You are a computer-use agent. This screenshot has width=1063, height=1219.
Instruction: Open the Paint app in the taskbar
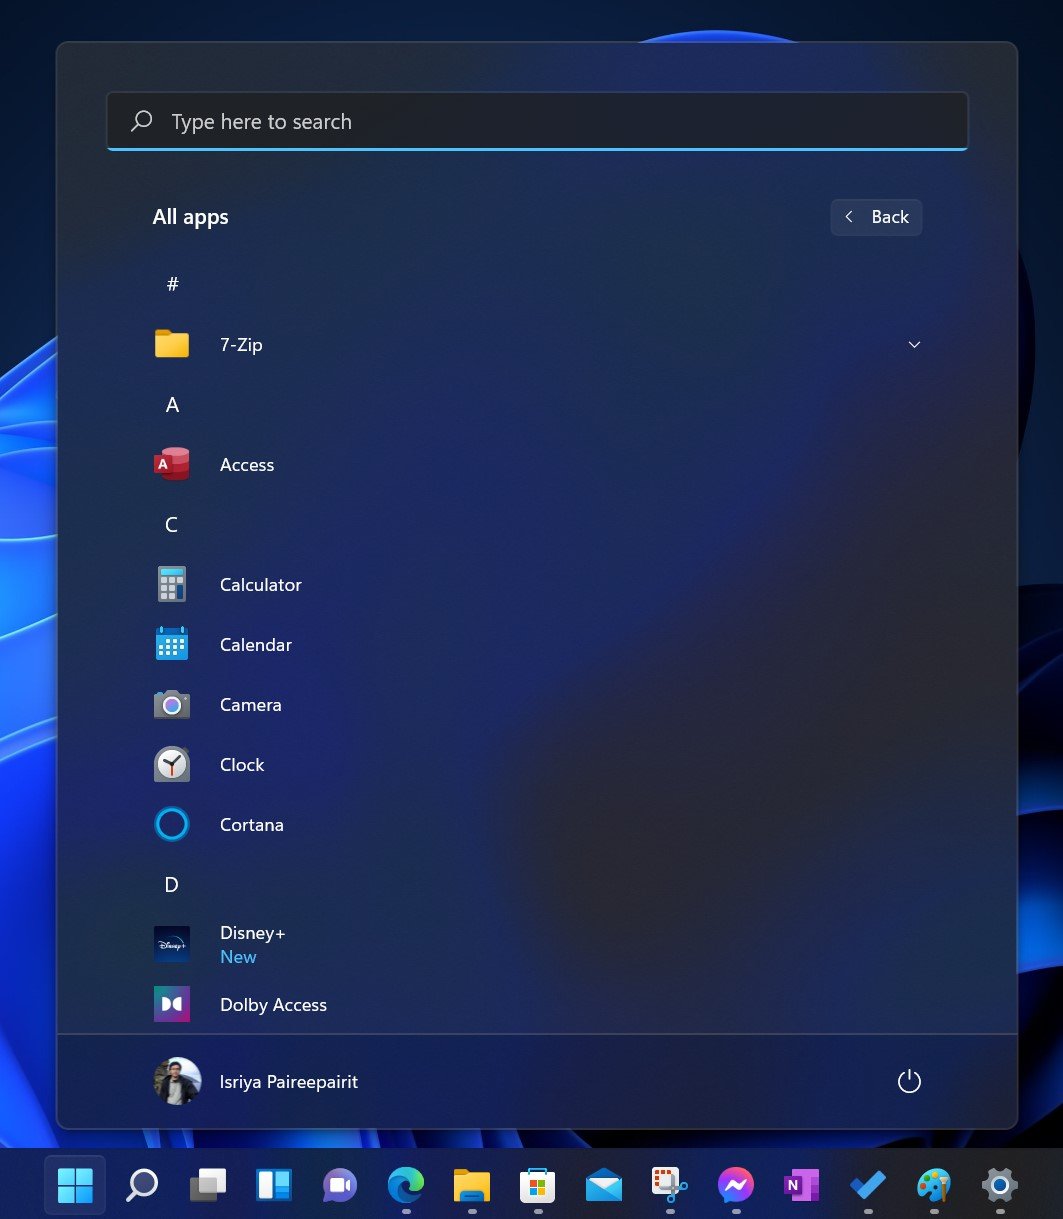coord(933,1185)
